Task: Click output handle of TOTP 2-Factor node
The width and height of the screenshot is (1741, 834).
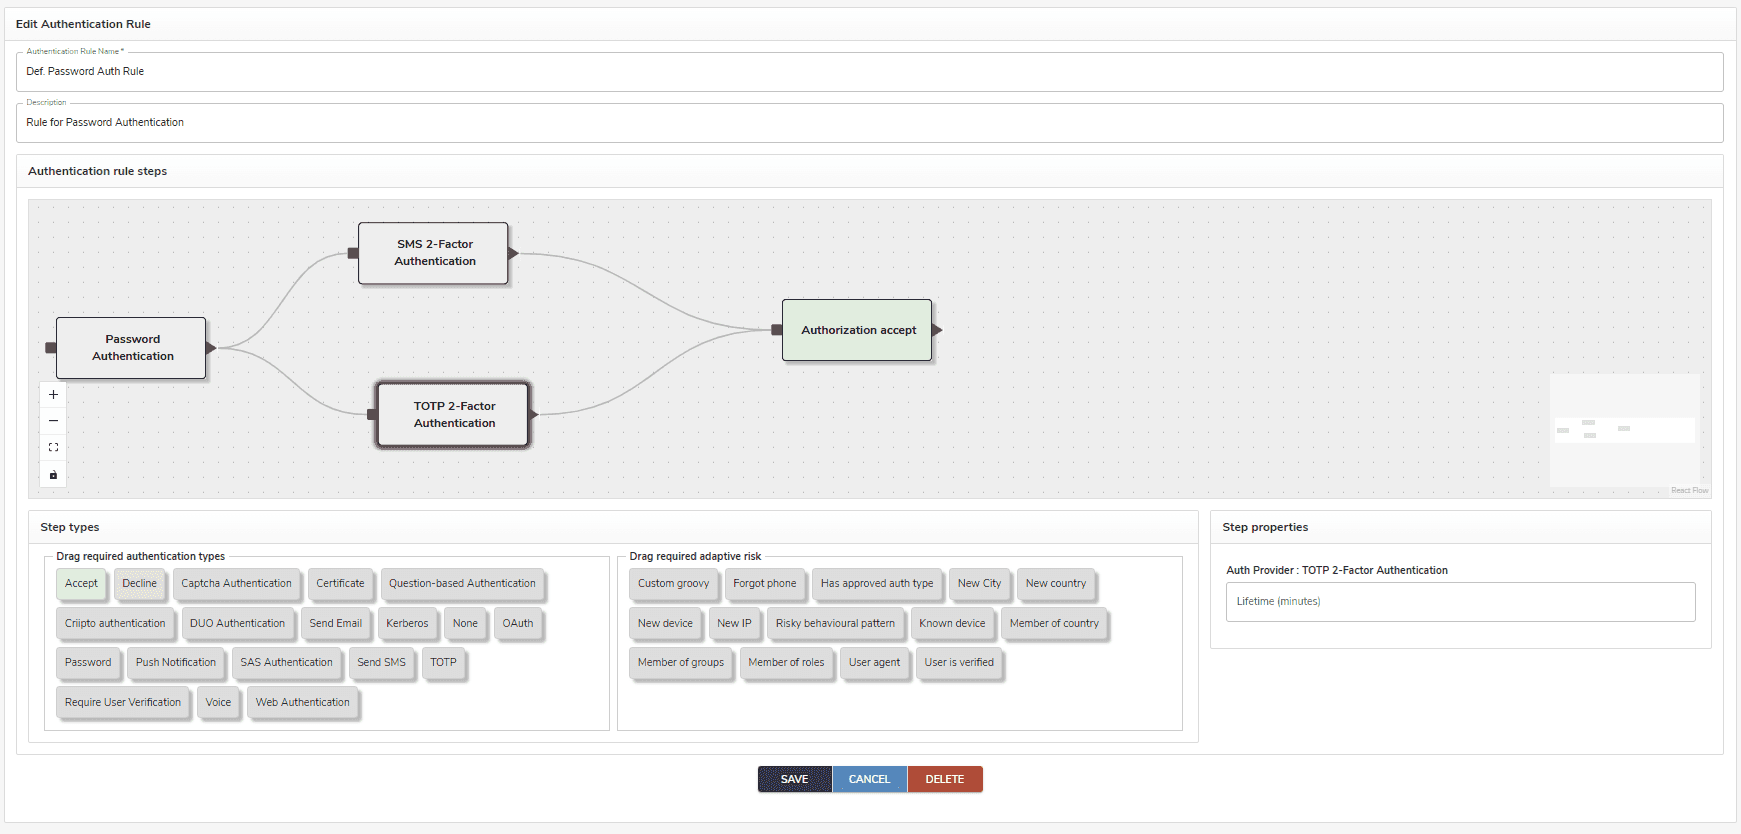Action: 534,414
